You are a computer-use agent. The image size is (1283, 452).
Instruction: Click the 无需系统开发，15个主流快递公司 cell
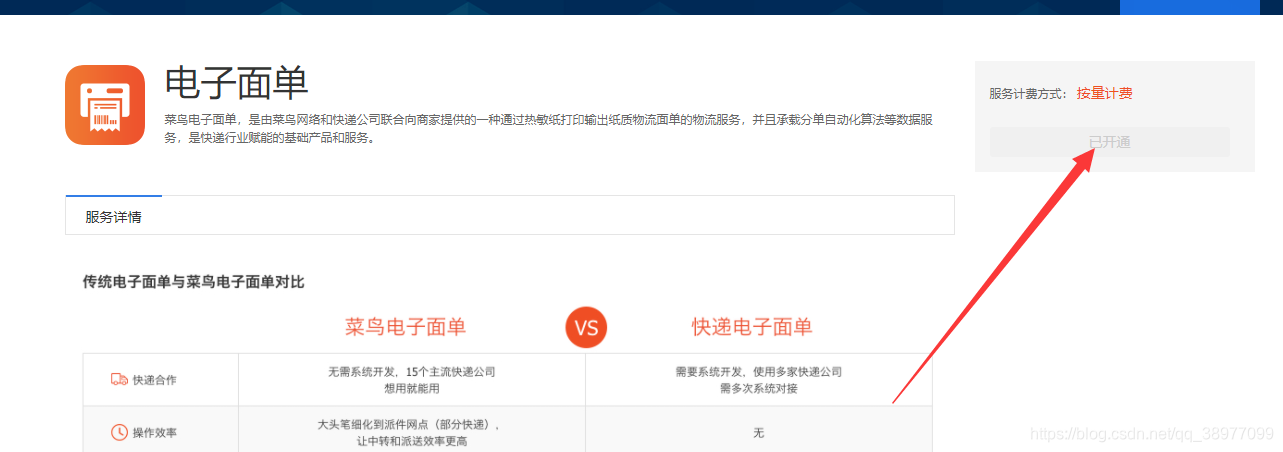412,380
